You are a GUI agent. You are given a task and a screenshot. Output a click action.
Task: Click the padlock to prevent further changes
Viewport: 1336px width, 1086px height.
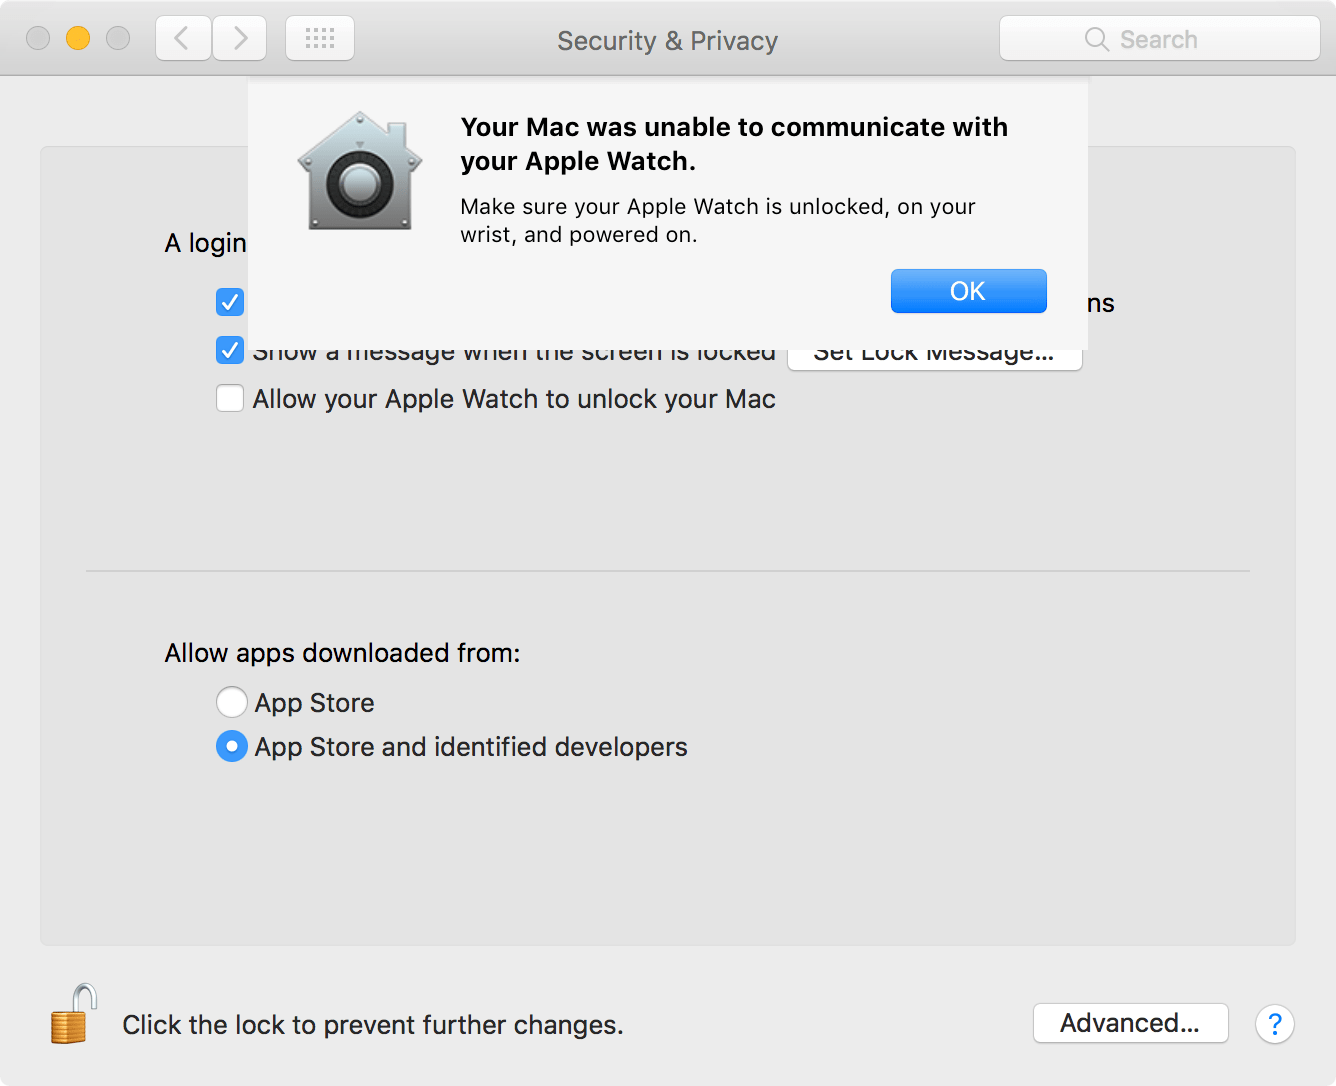coord(74,1014)
